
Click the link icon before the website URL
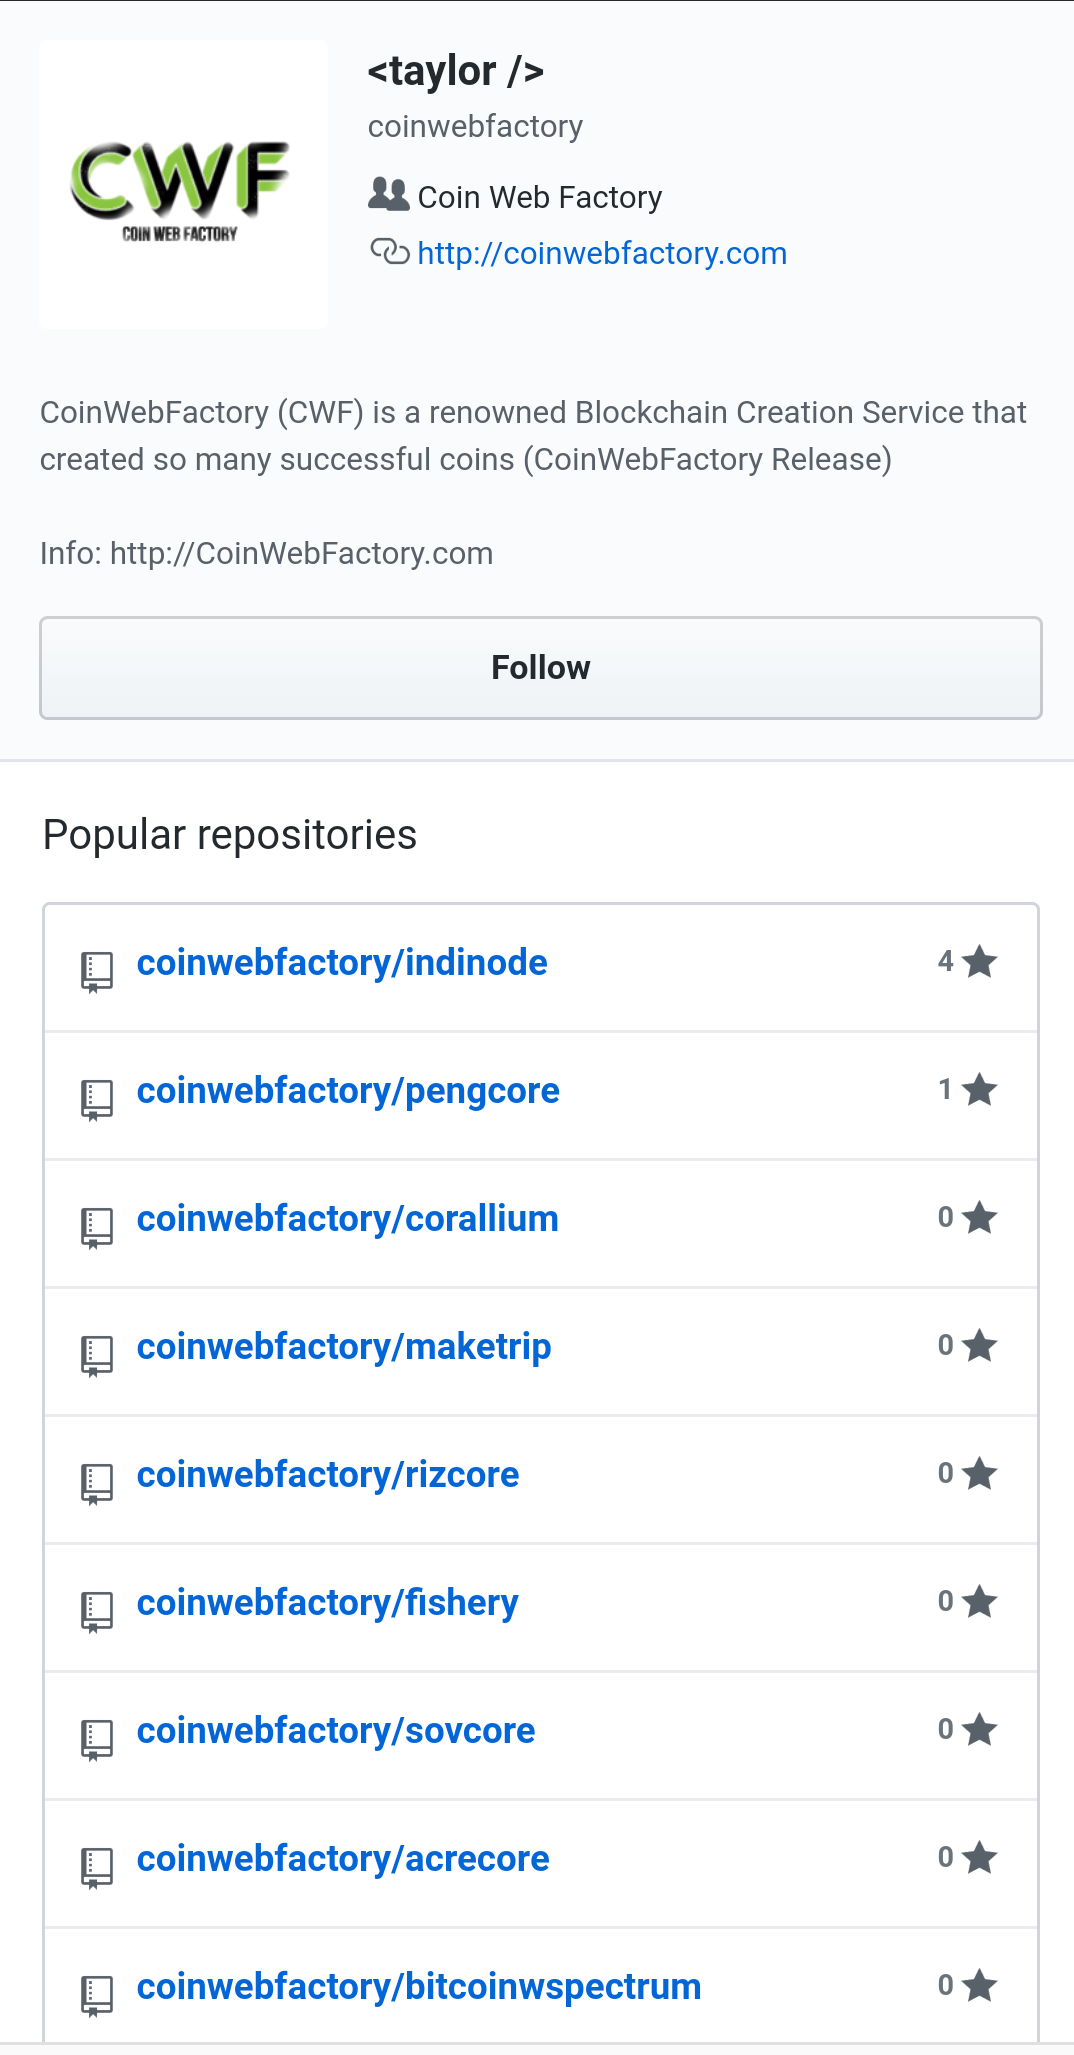click(x=390, y=253)
